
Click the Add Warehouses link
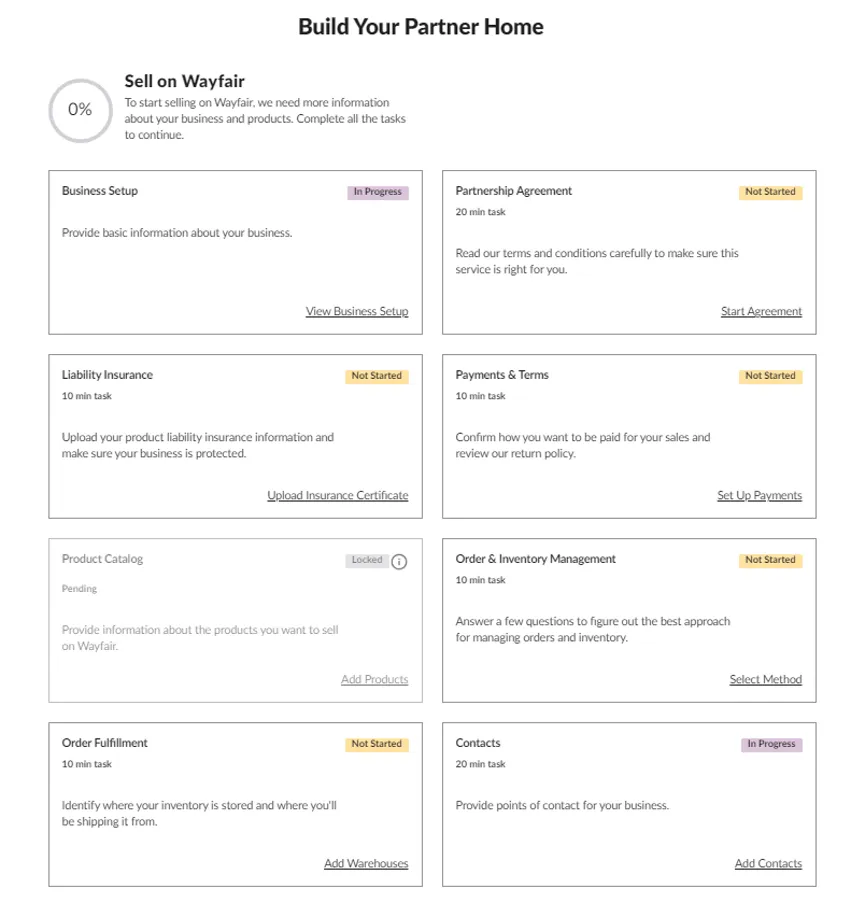[x=366, y=863]
